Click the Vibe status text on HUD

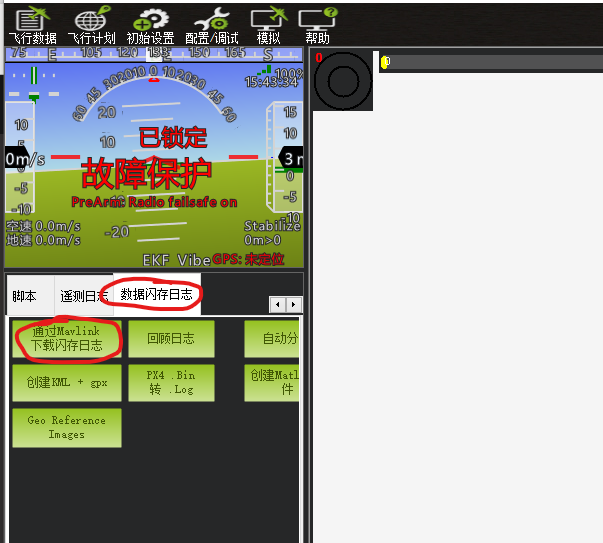tap(194, 260)
